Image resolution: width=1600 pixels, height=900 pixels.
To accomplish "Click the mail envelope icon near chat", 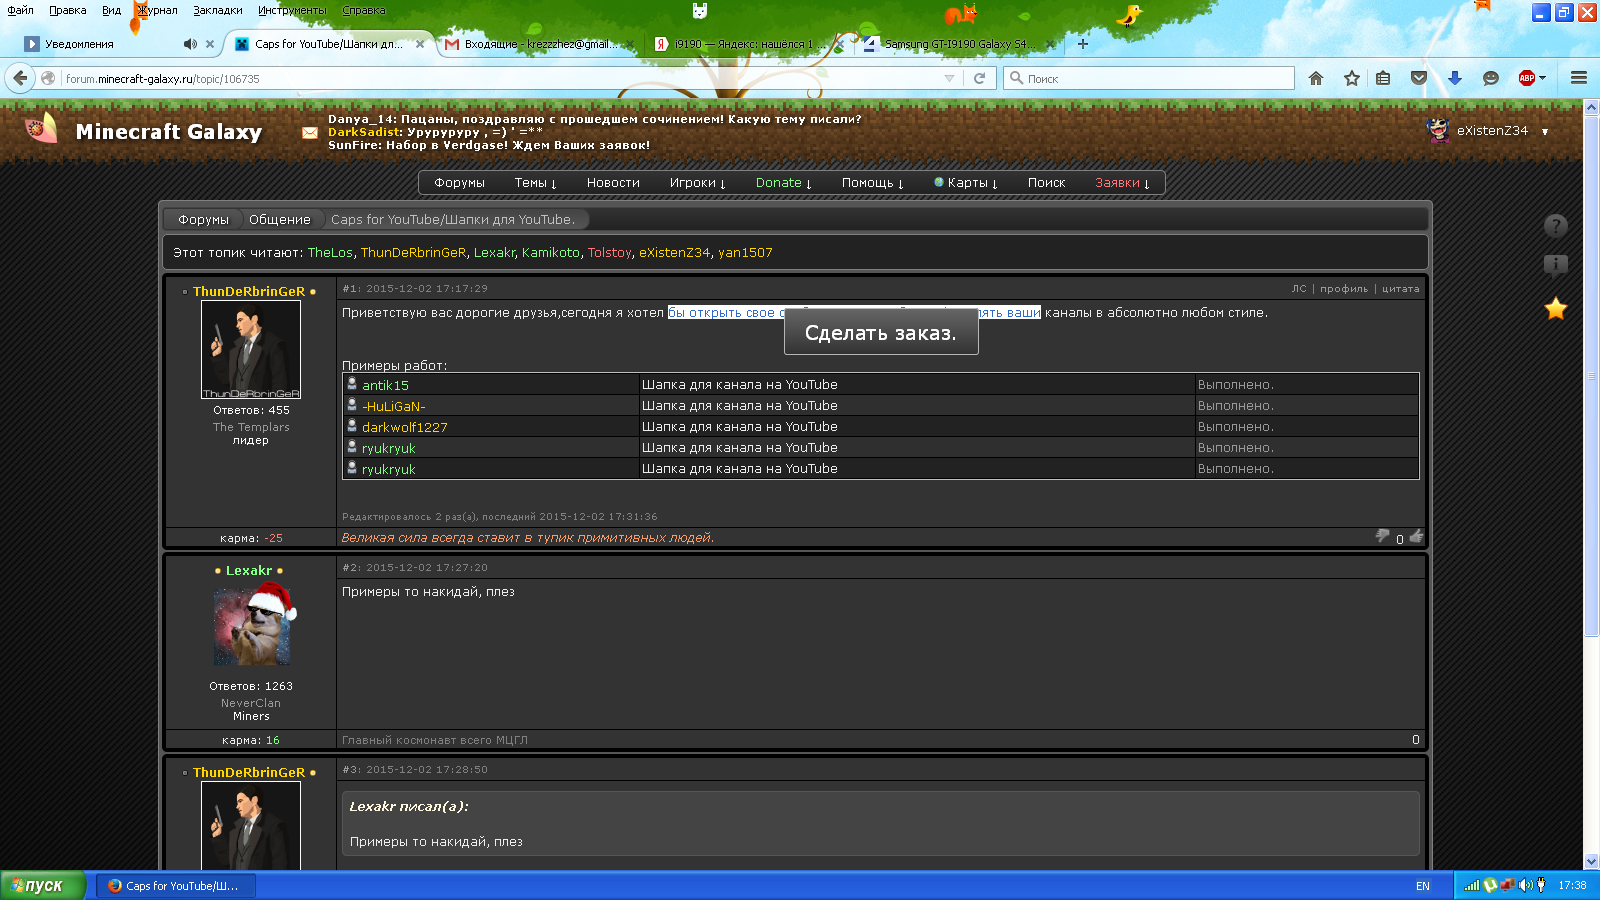I will click(310, 132).
